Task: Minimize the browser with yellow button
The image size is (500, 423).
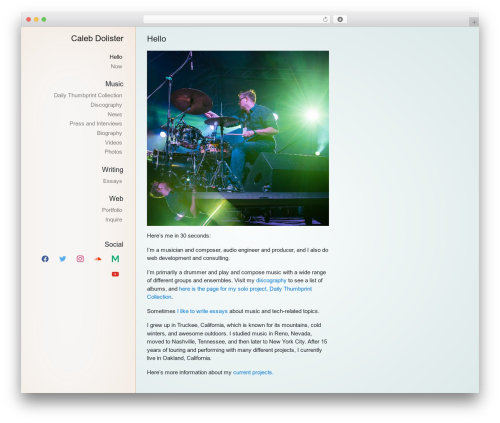Action: point(36,19)
